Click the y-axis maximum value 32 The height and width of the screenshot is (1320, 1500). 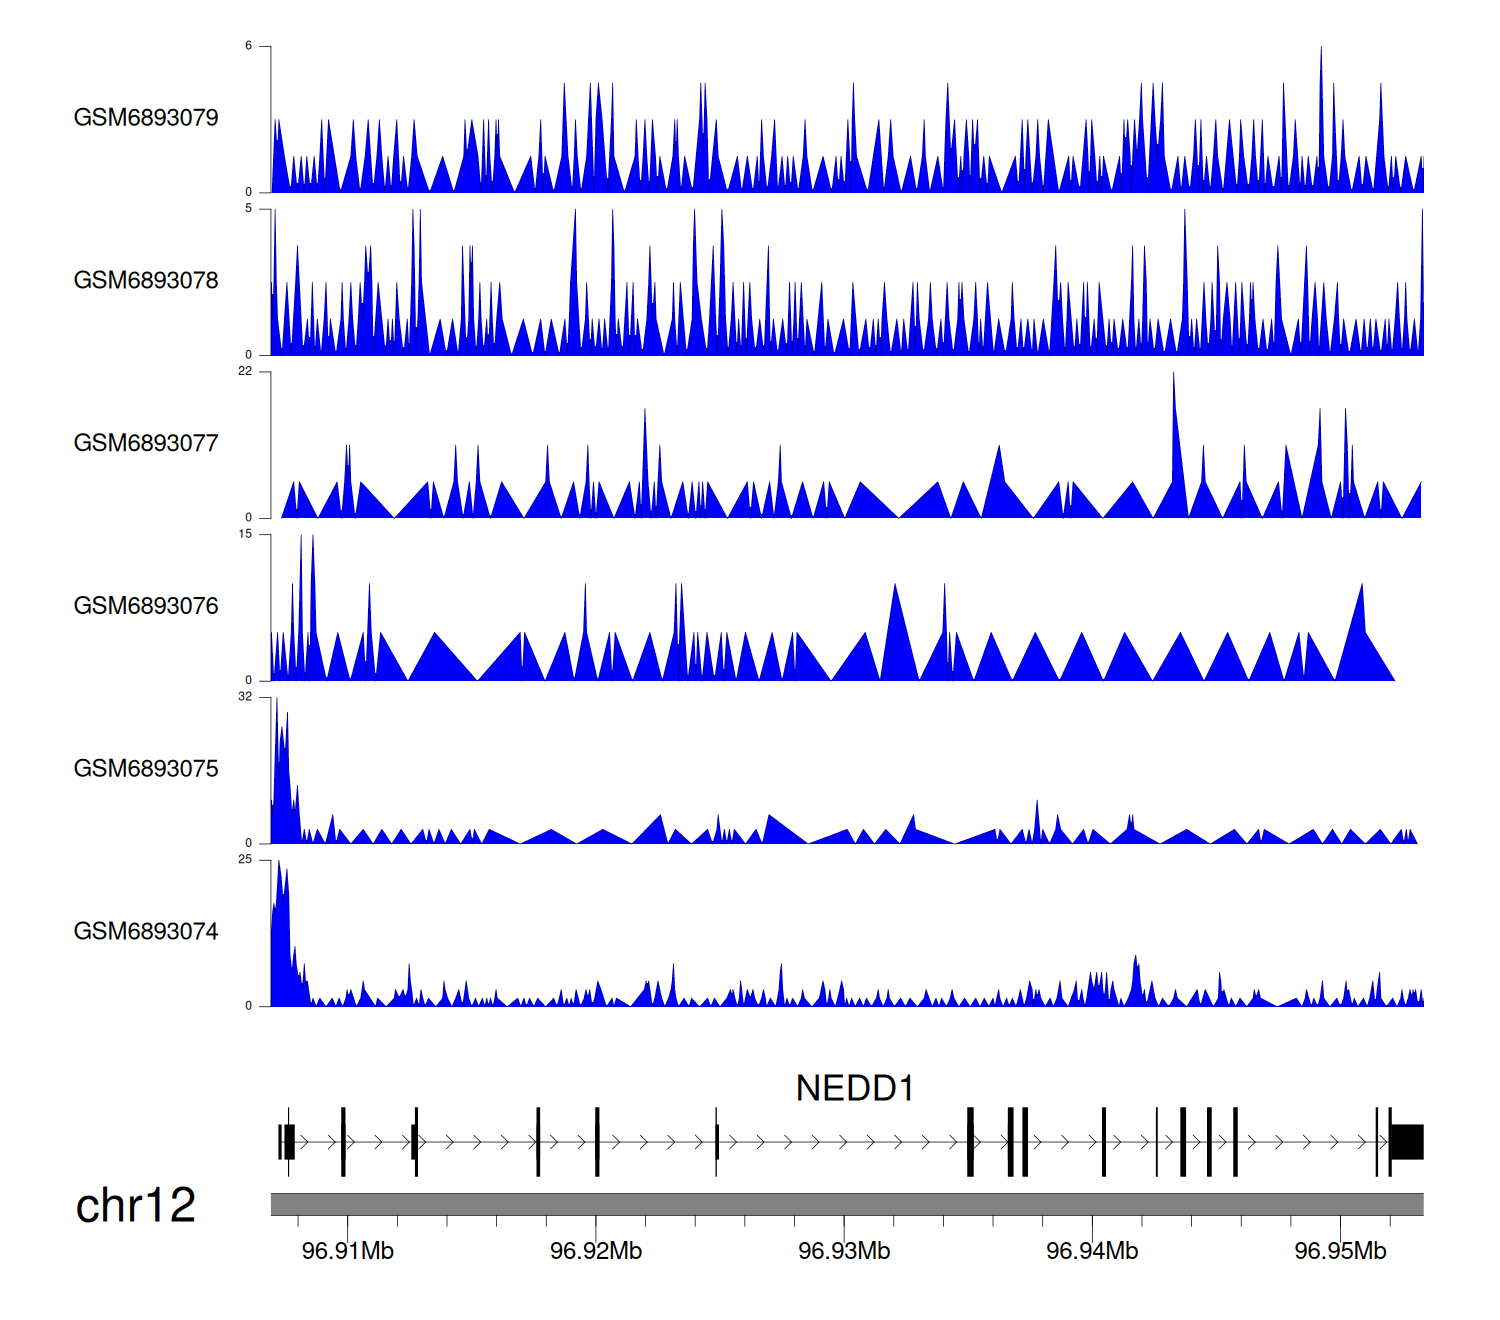(x=245, y=697)
